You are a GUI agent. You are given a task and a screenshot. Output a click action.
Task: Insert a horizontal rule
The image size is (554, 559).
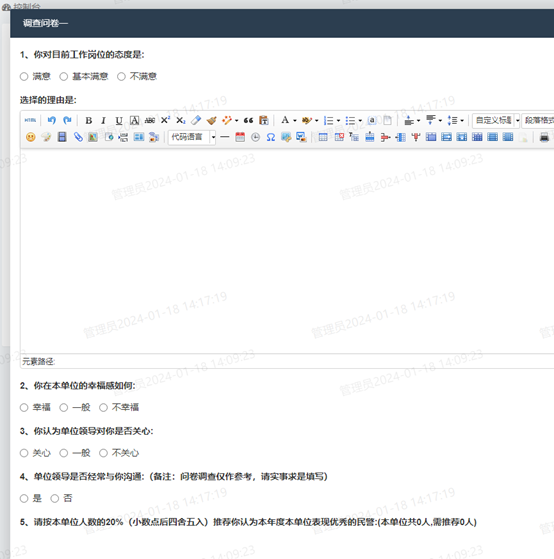tap(225, 137)
